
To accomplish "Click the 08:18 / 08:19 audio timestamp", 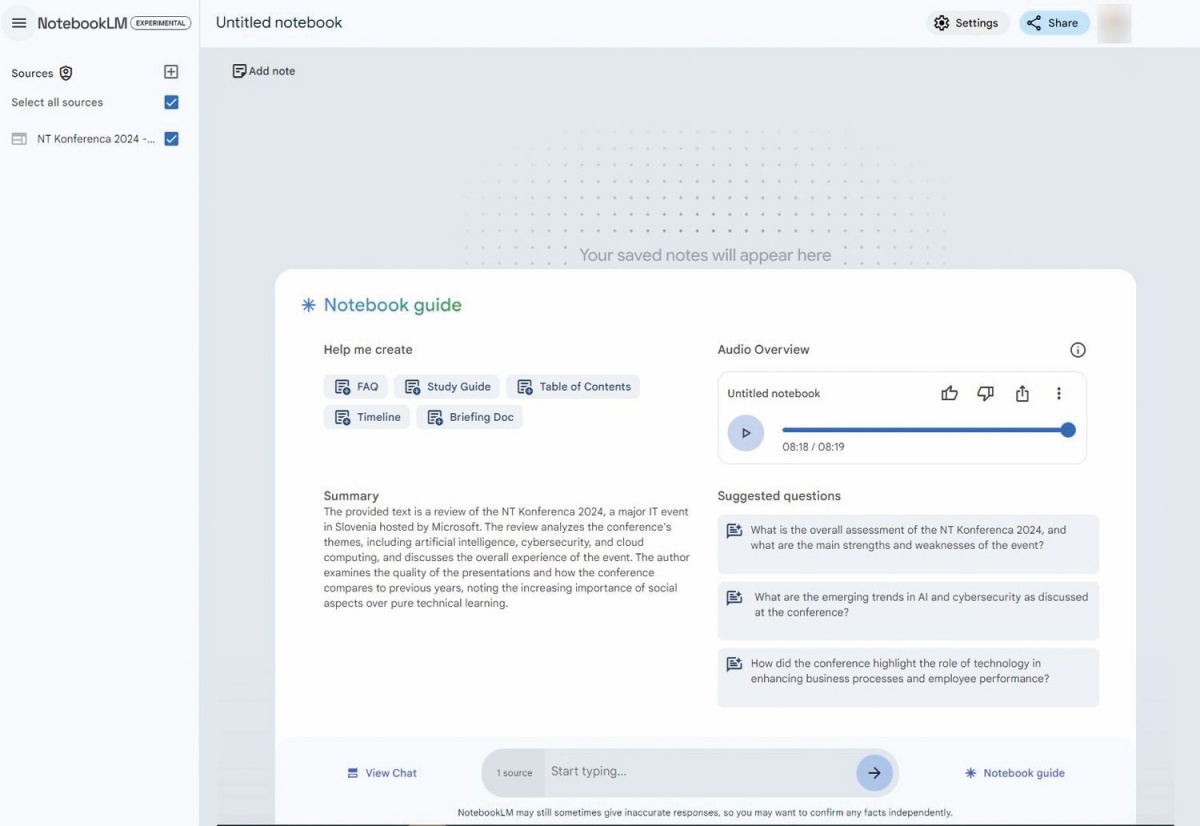I will [x=813, y=447].
